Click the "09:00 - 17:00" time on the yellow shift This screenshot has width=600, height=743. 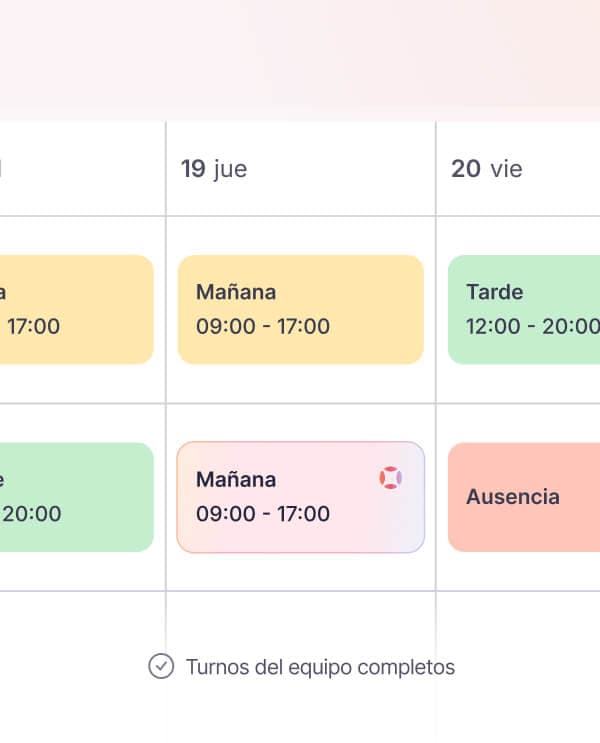[263, 326]
